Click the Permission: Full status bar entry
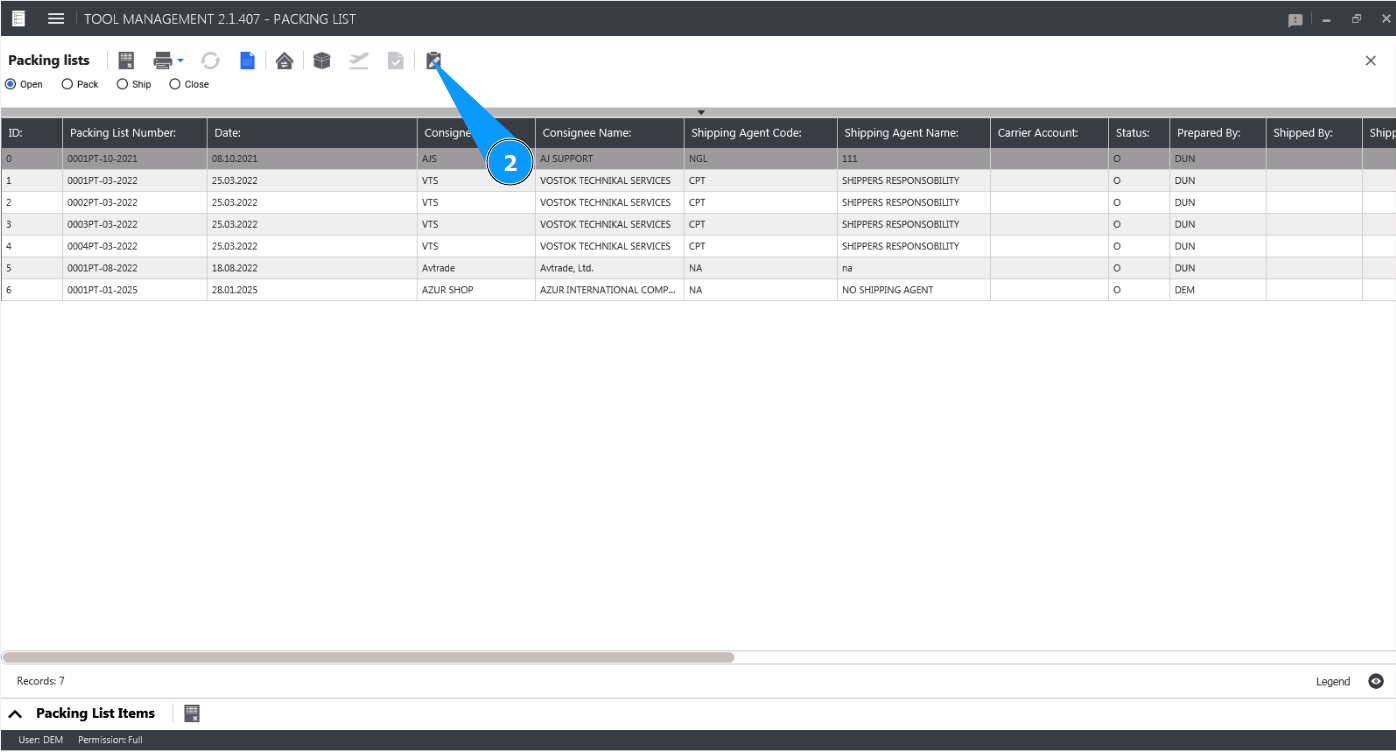 110,740
